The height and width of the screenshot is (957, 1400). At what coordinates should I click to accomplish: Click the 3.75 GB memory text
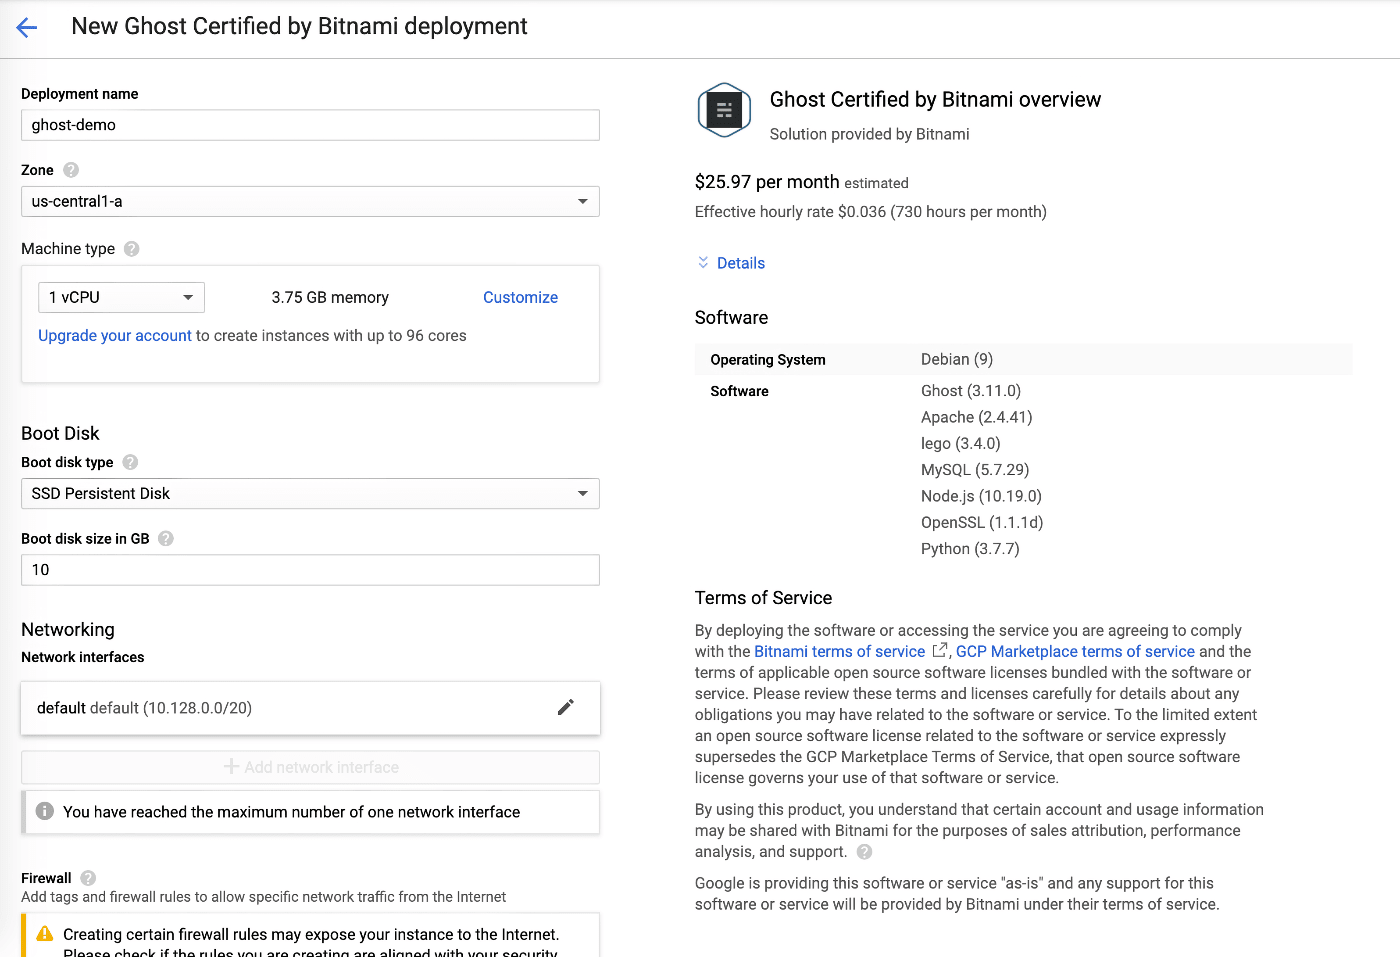pyautogui.click(x=330, y=297)
